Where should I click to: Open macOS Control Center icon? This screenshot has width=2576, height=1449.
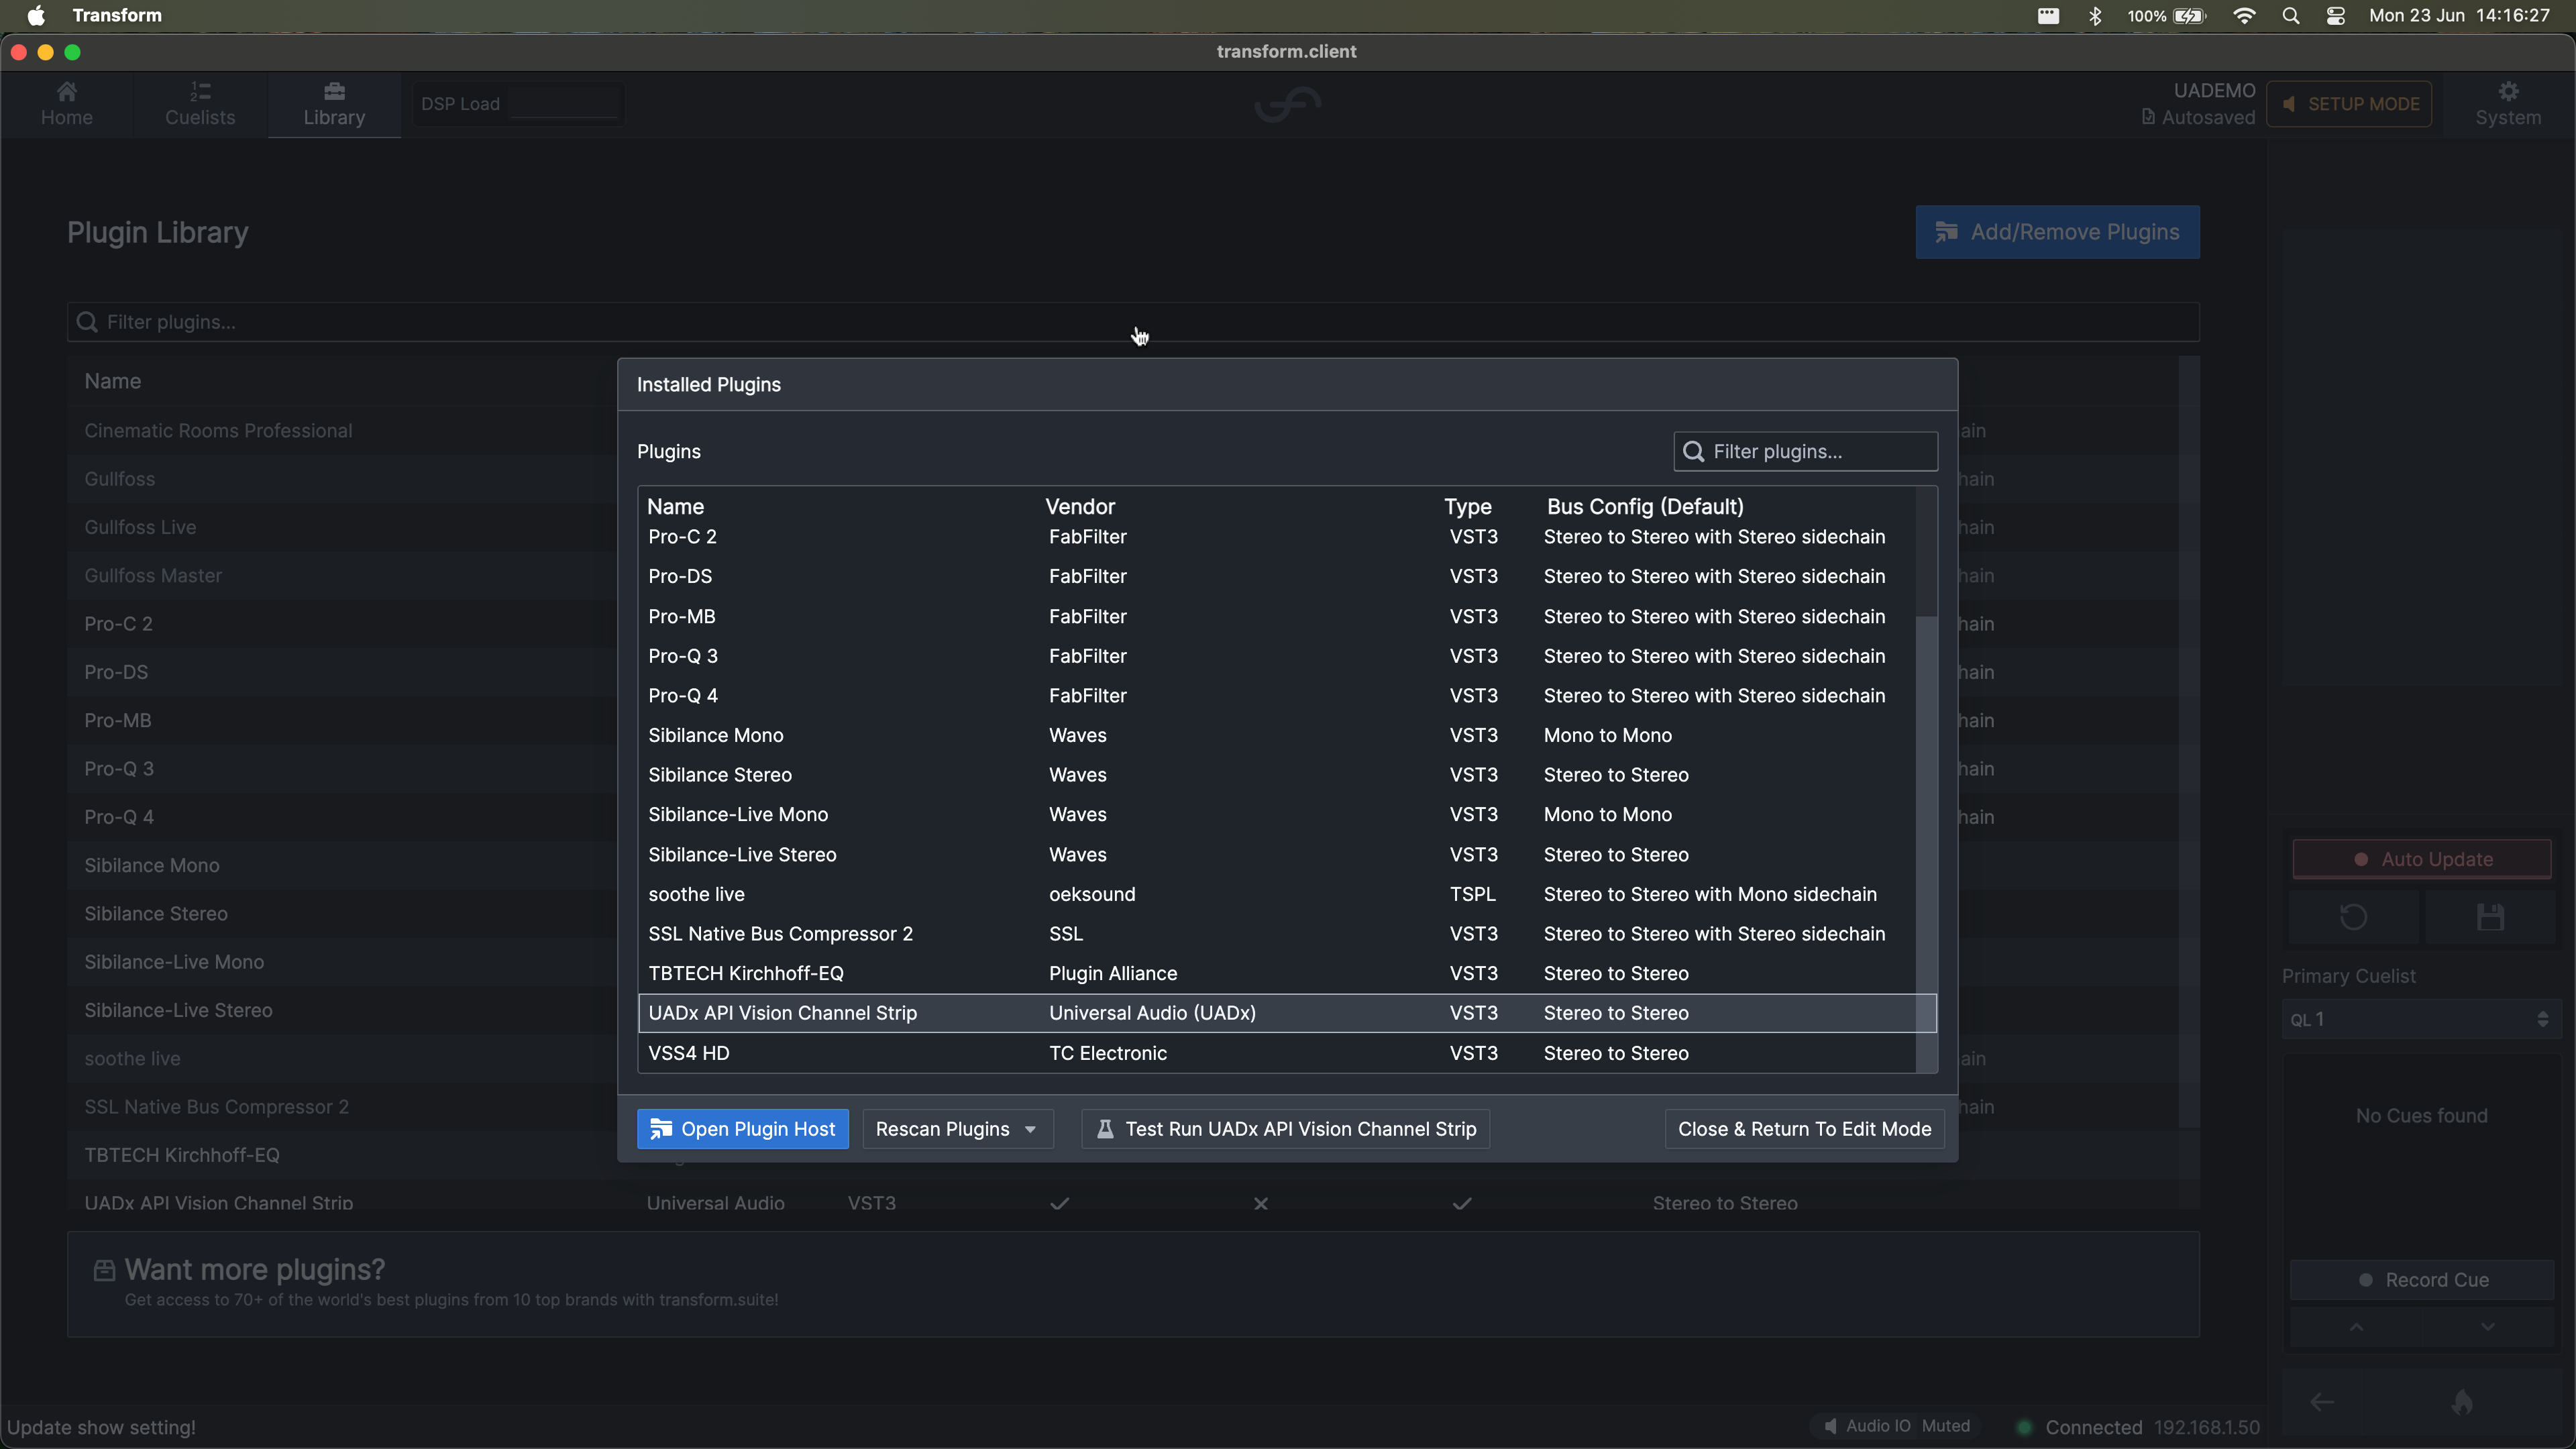2335,16
